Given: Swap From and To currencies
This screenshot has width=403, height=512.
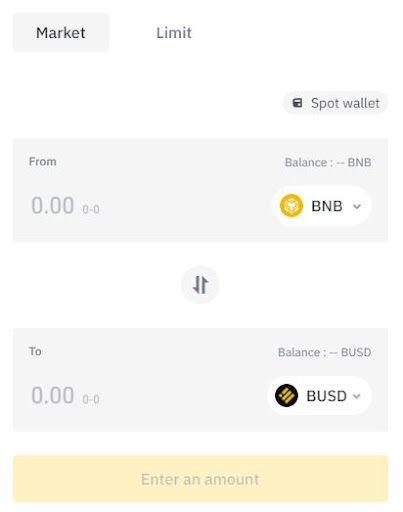Looking at the screenshot, I should [x=200, y=285].
